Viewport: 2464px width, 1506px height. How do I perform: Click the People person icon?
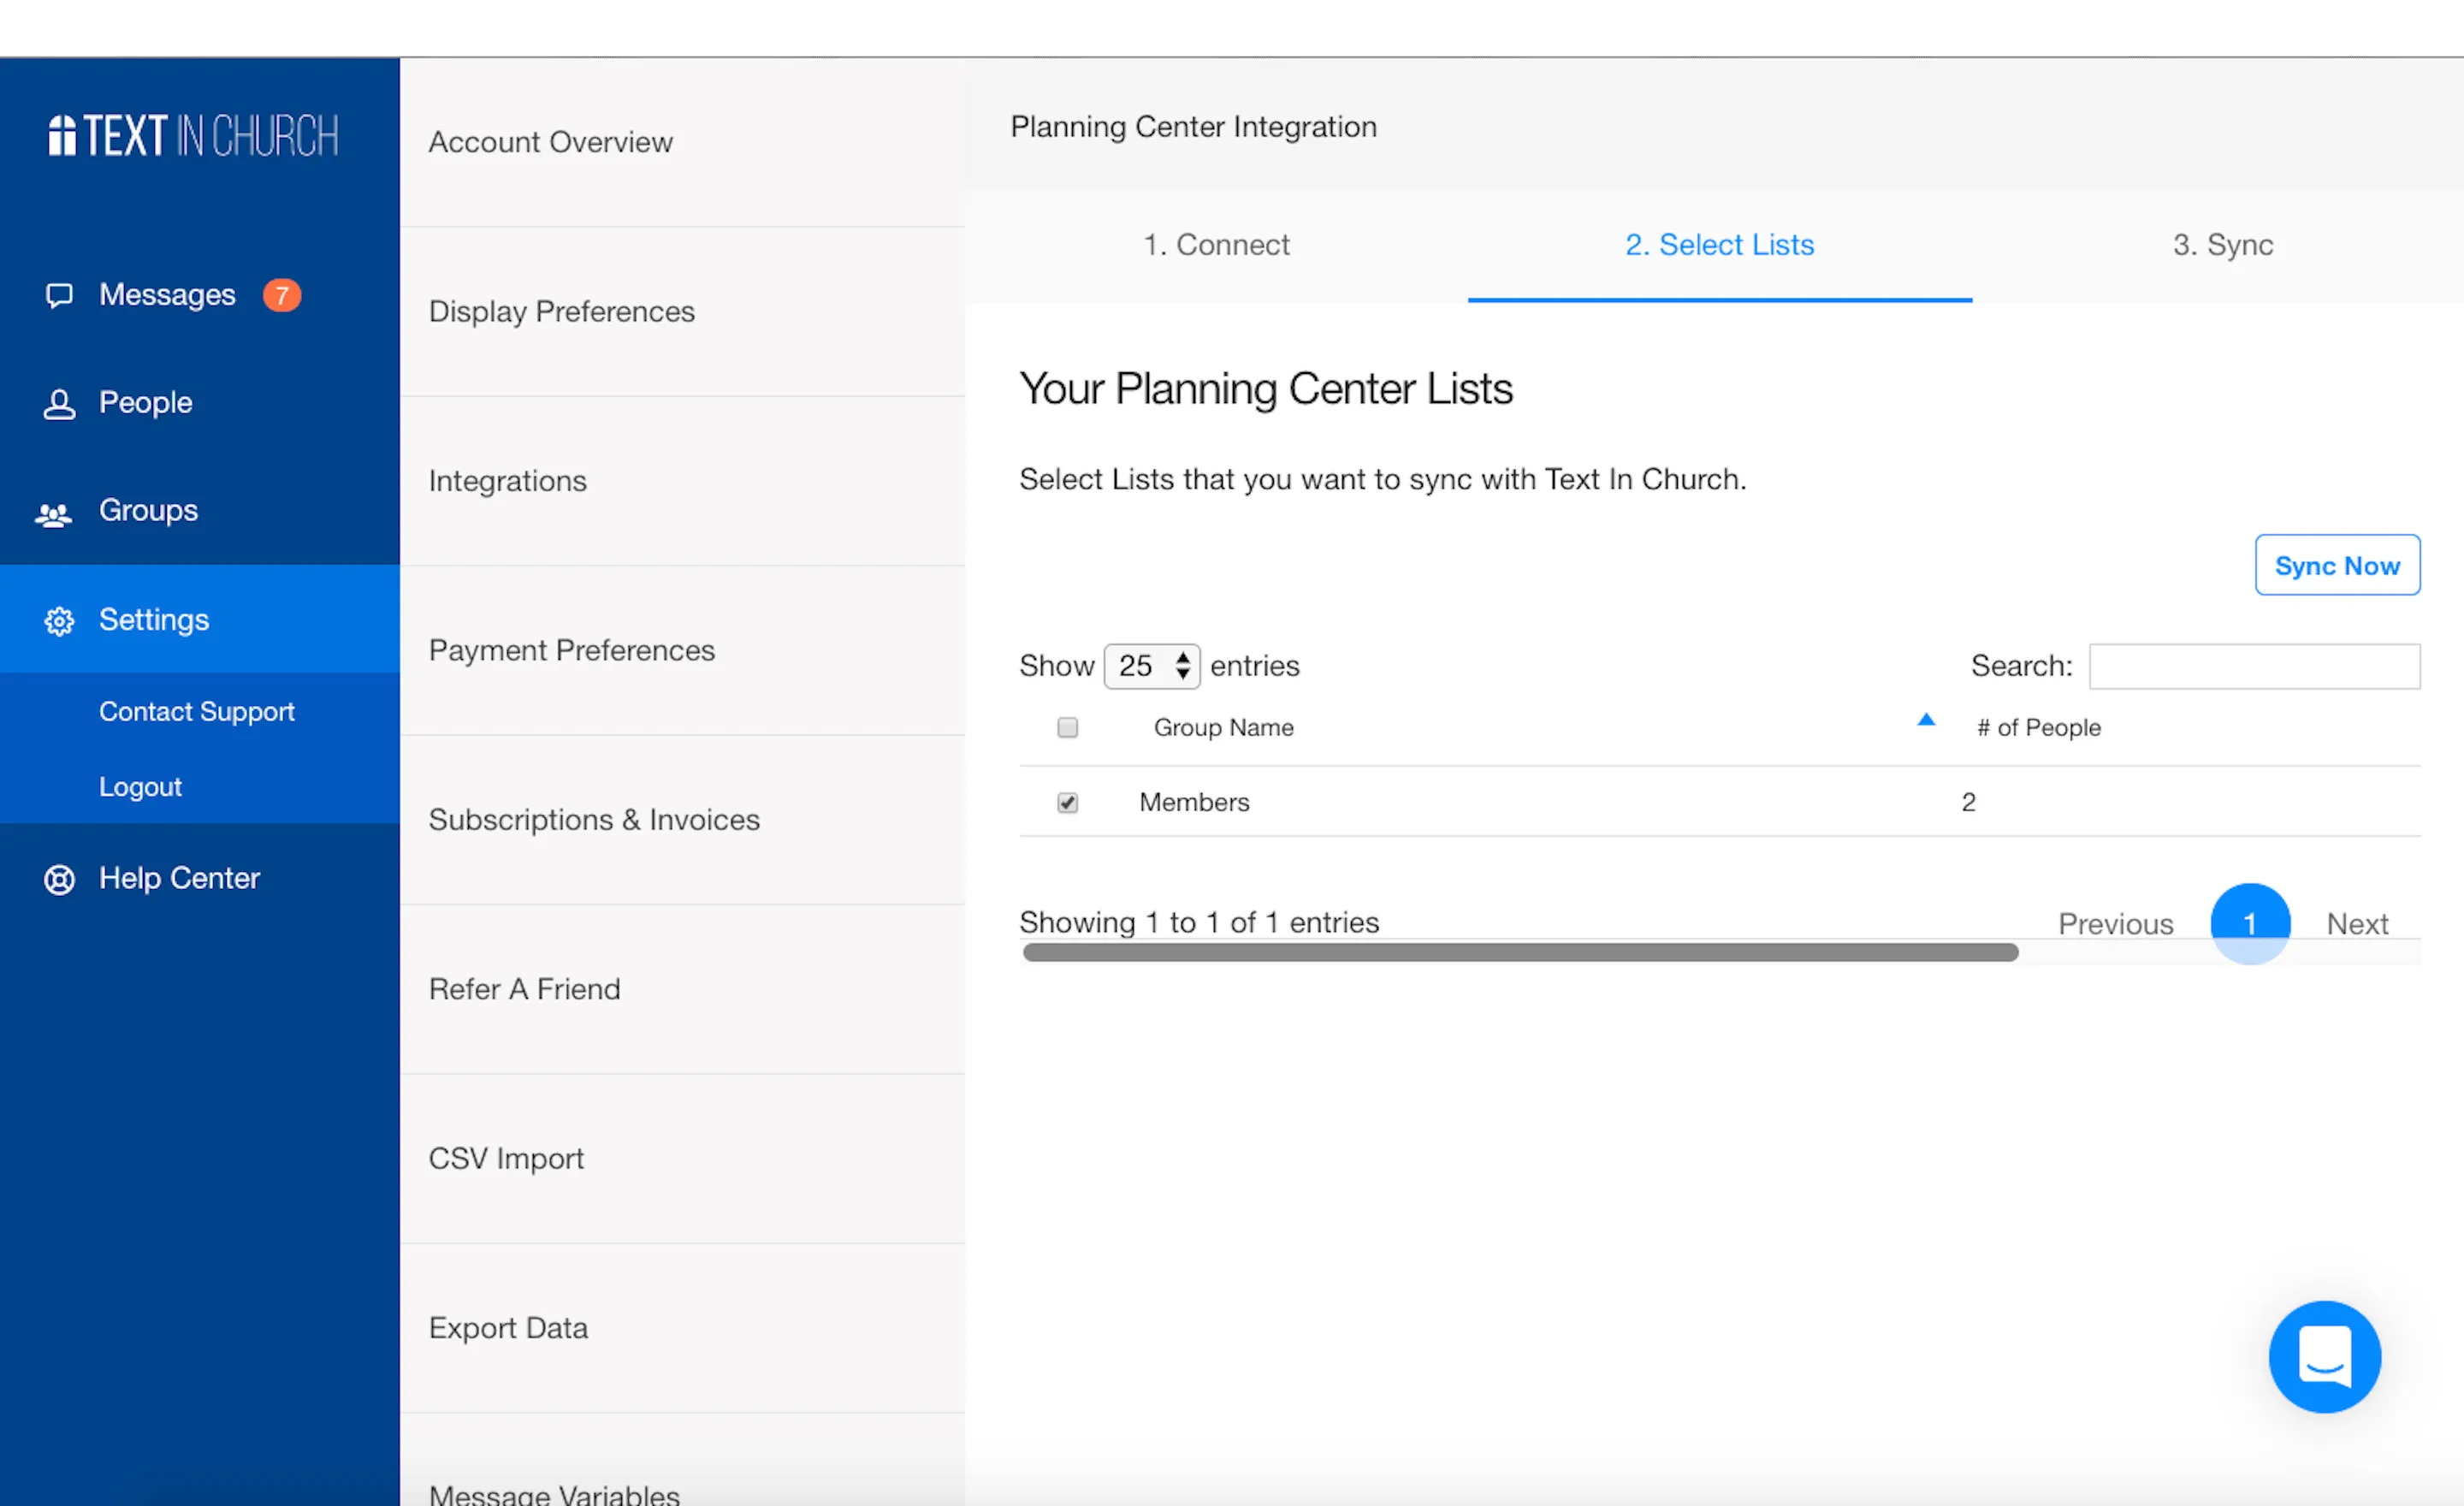click(59, 404)
